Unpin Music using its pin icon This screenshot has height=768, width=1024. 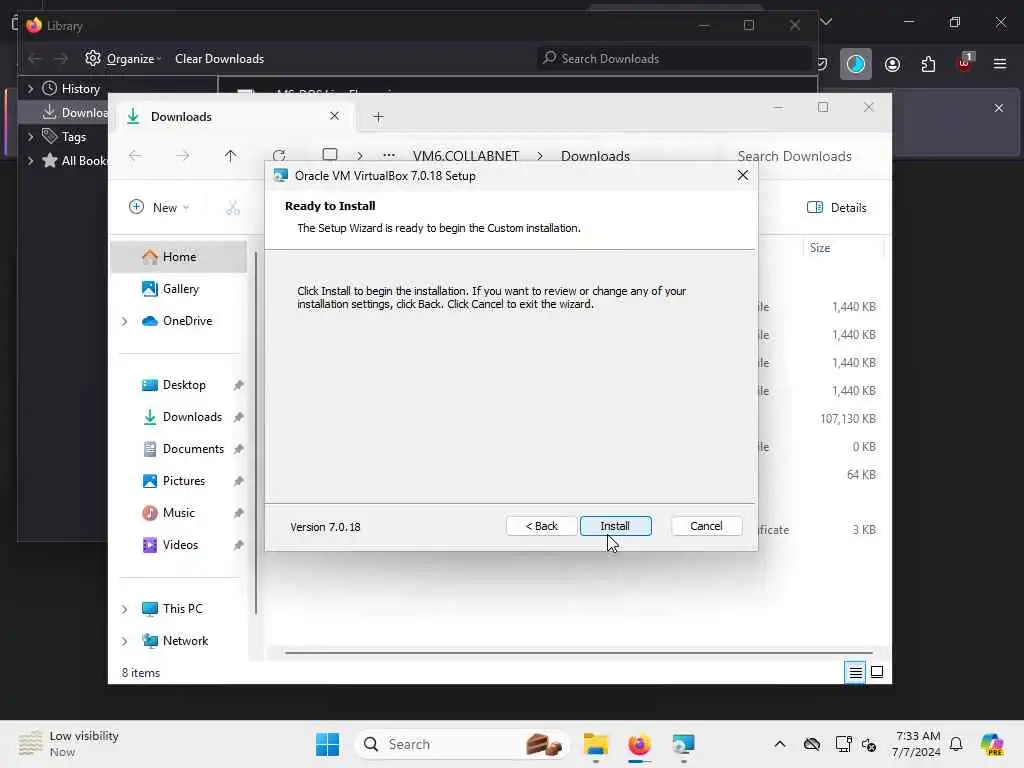pyautogui.click(x=238, y=513)
